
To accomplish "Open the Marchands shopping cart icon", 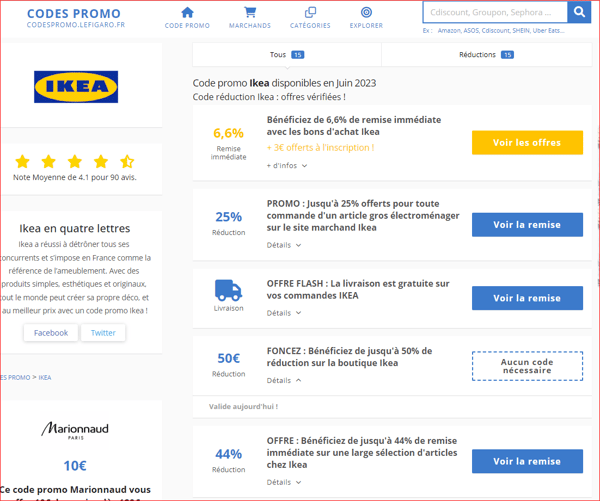I will [250, 13].
